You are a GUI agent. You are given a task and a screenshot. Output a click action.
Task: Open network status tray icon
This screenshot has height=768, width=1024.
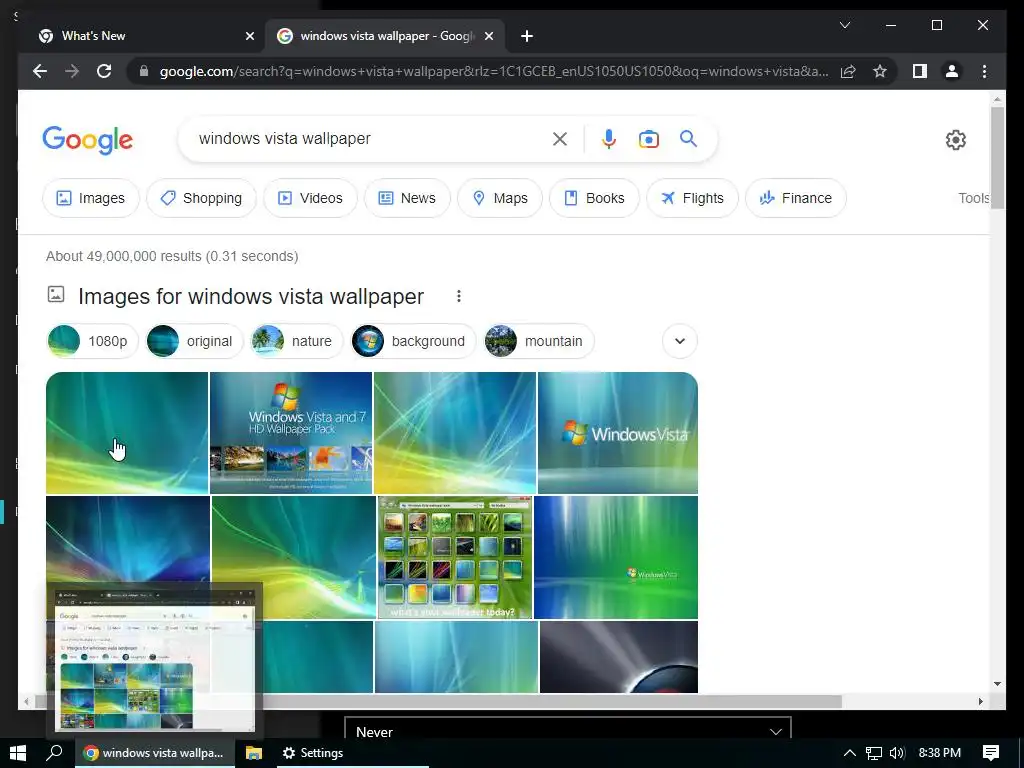click(x=873, y=753)
